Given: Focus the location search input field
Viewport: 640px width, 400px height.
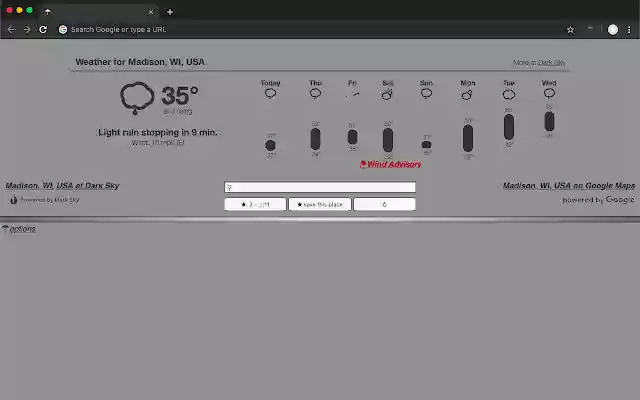Looking at the screenshot, I should pos(320,187).
